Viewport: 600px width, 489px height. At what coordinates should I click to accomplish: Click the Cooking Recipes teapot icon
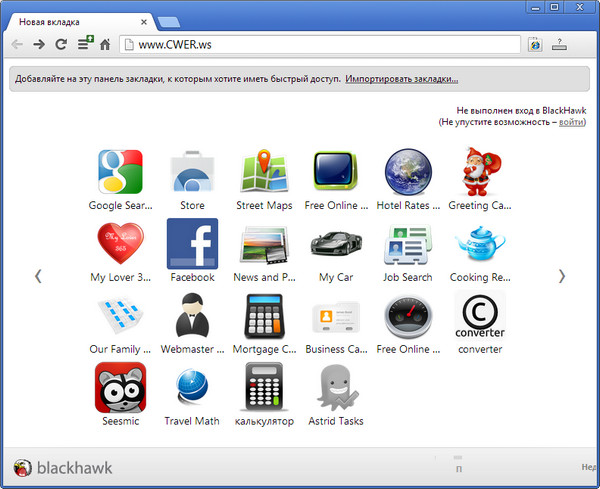pos(480,244)
